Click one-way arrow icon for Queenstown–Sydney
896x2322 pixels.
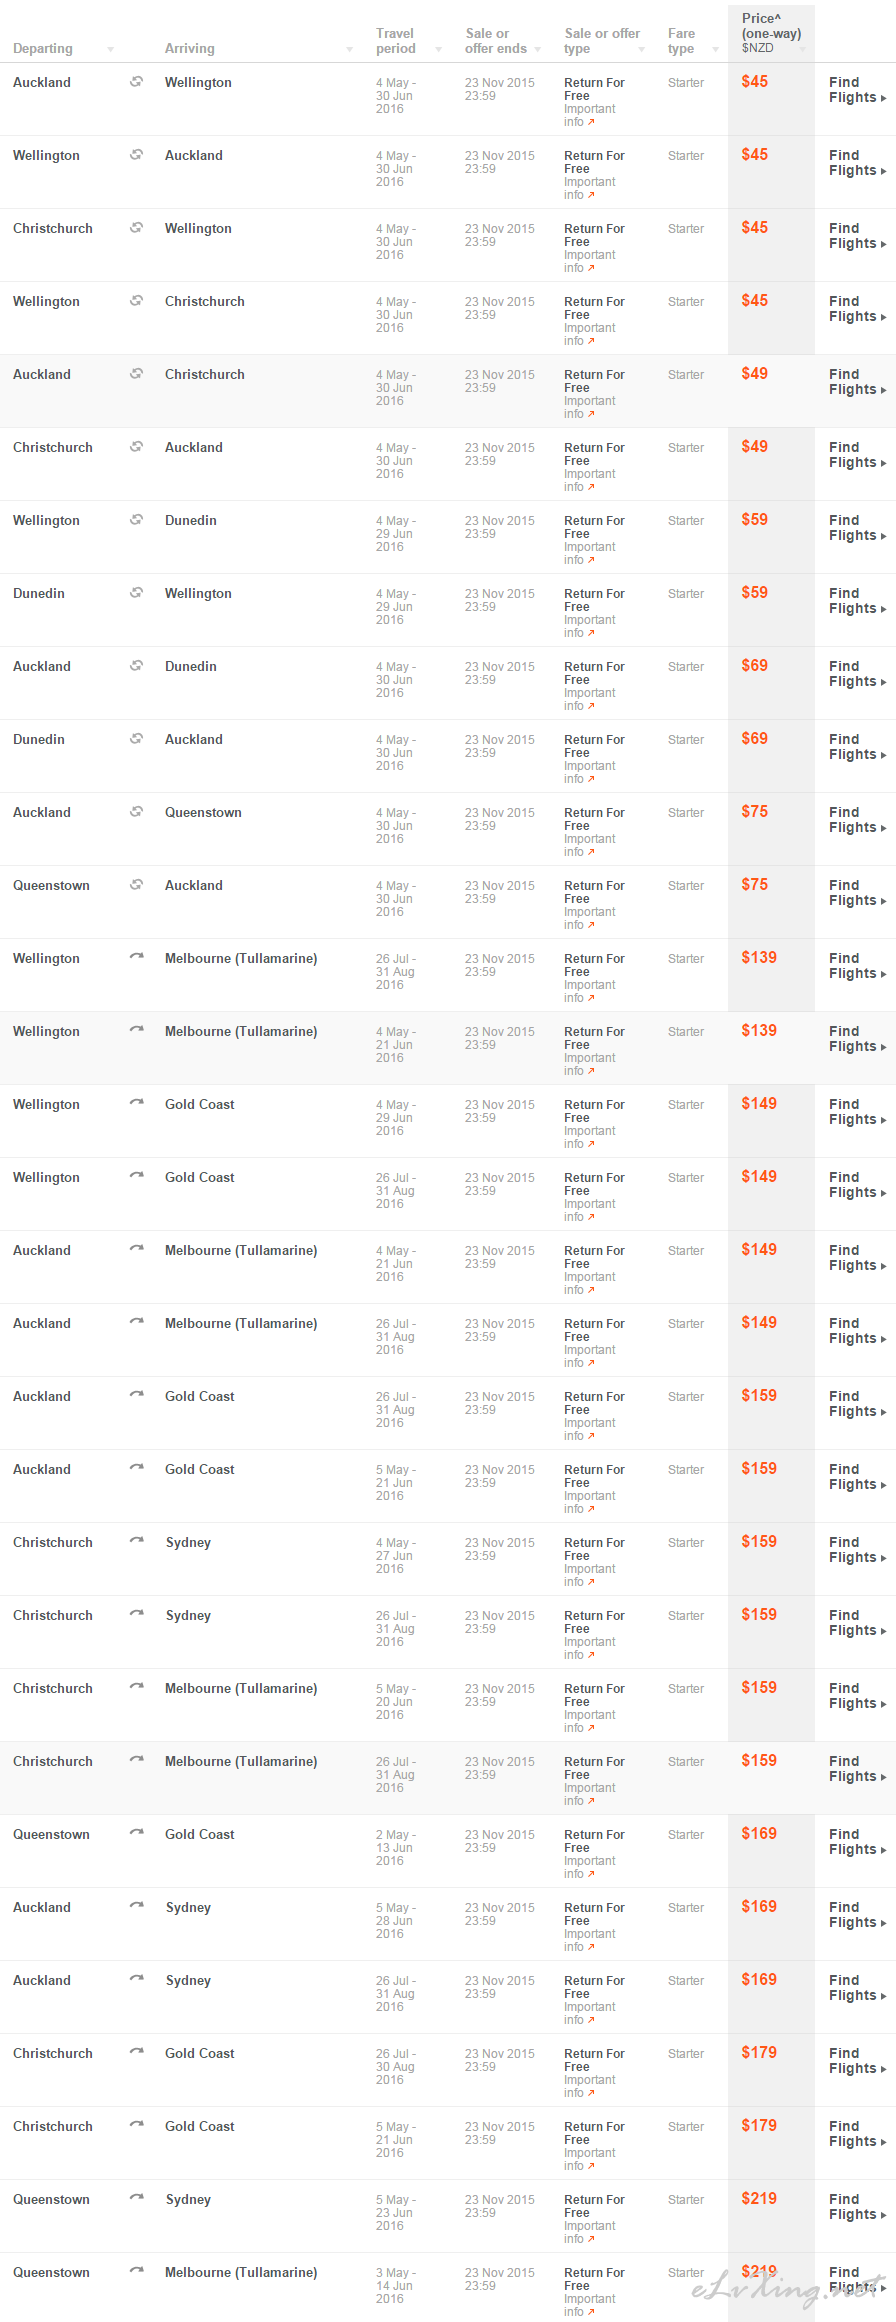(136, 2198)
